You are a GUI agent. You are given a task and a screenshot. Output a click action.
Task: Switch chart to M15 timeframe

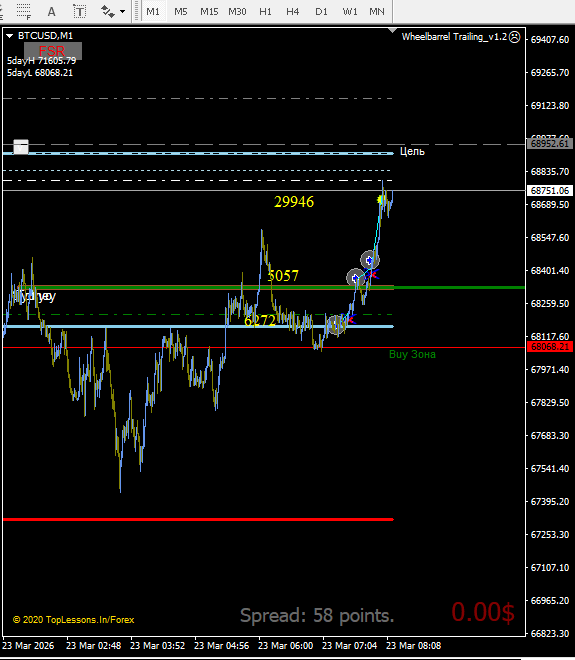209,11
